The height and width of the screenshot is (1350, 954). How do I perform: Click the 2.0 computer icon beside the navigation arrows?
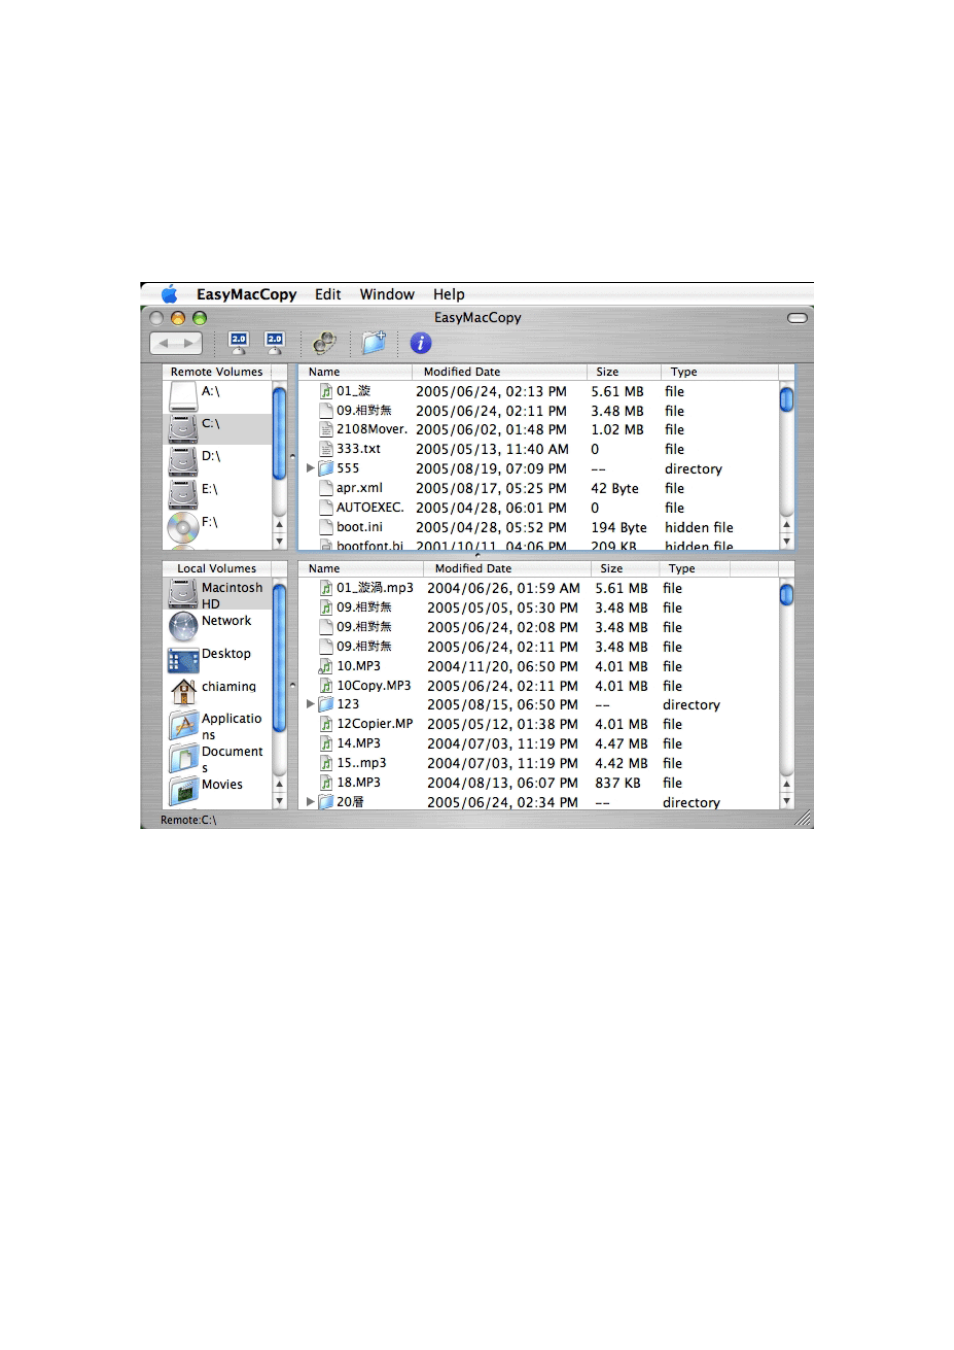pyautogui.click(x=239, y=343)
